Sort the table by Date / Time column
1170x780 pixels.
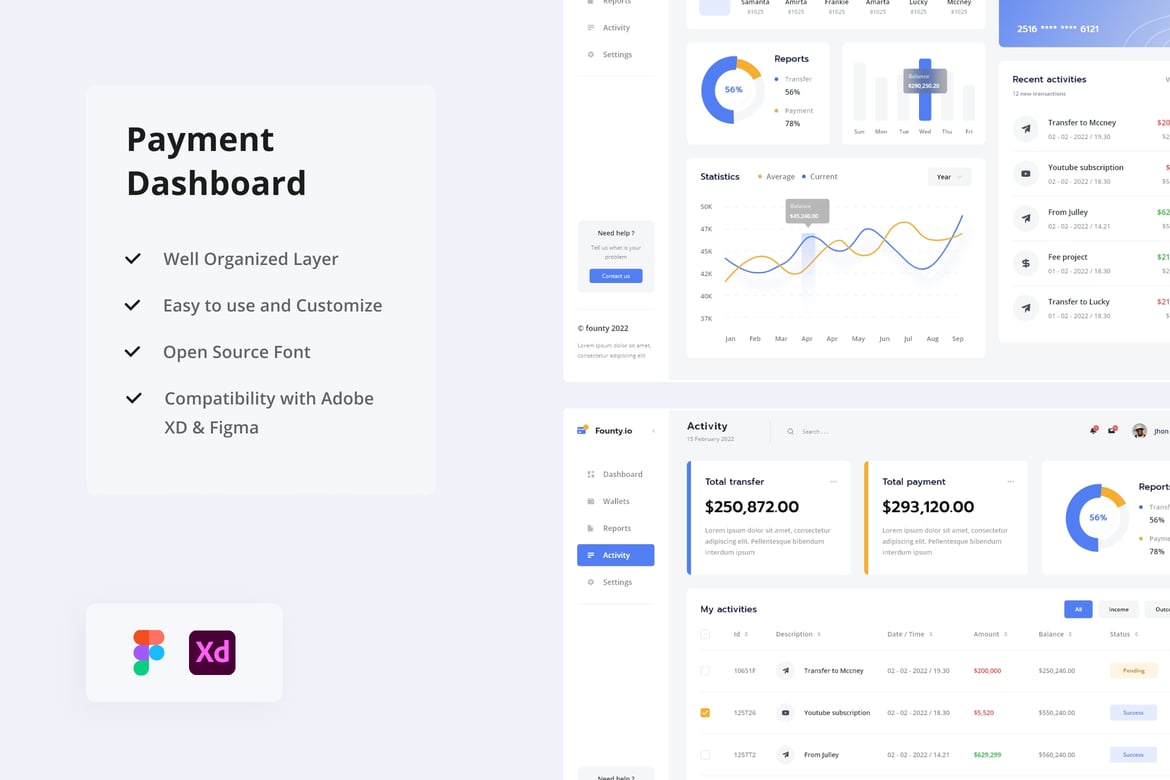click(910, 634)
